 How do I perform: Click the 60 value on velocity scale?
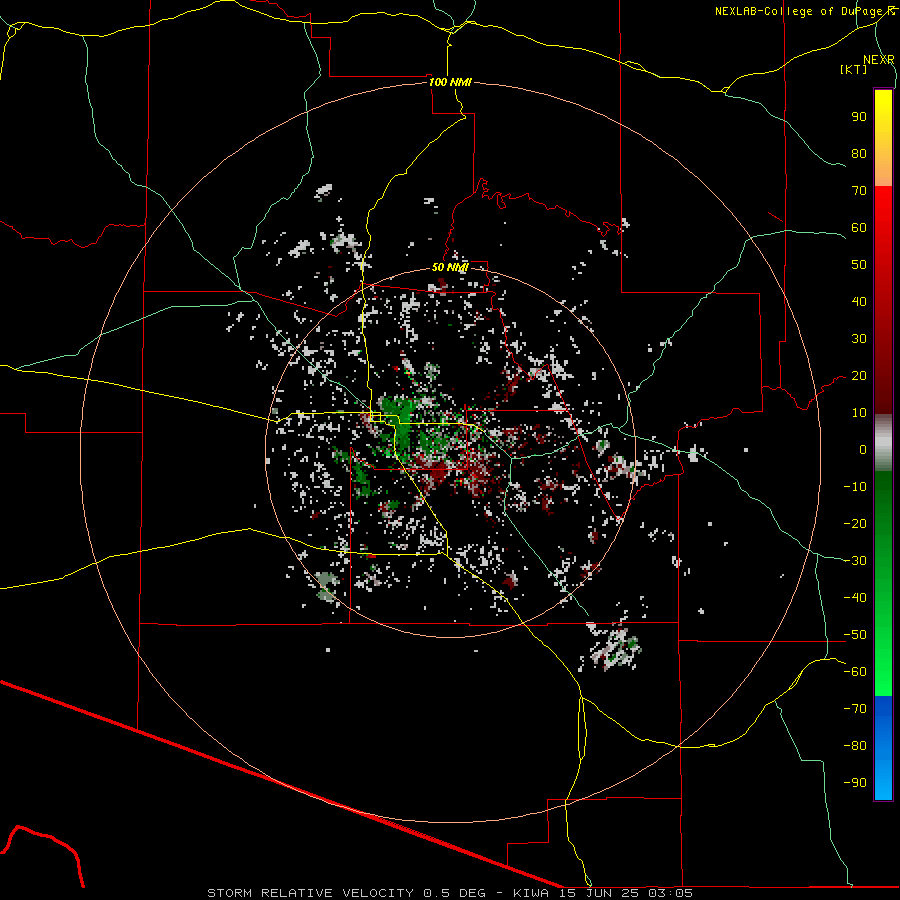pos(859,227)
